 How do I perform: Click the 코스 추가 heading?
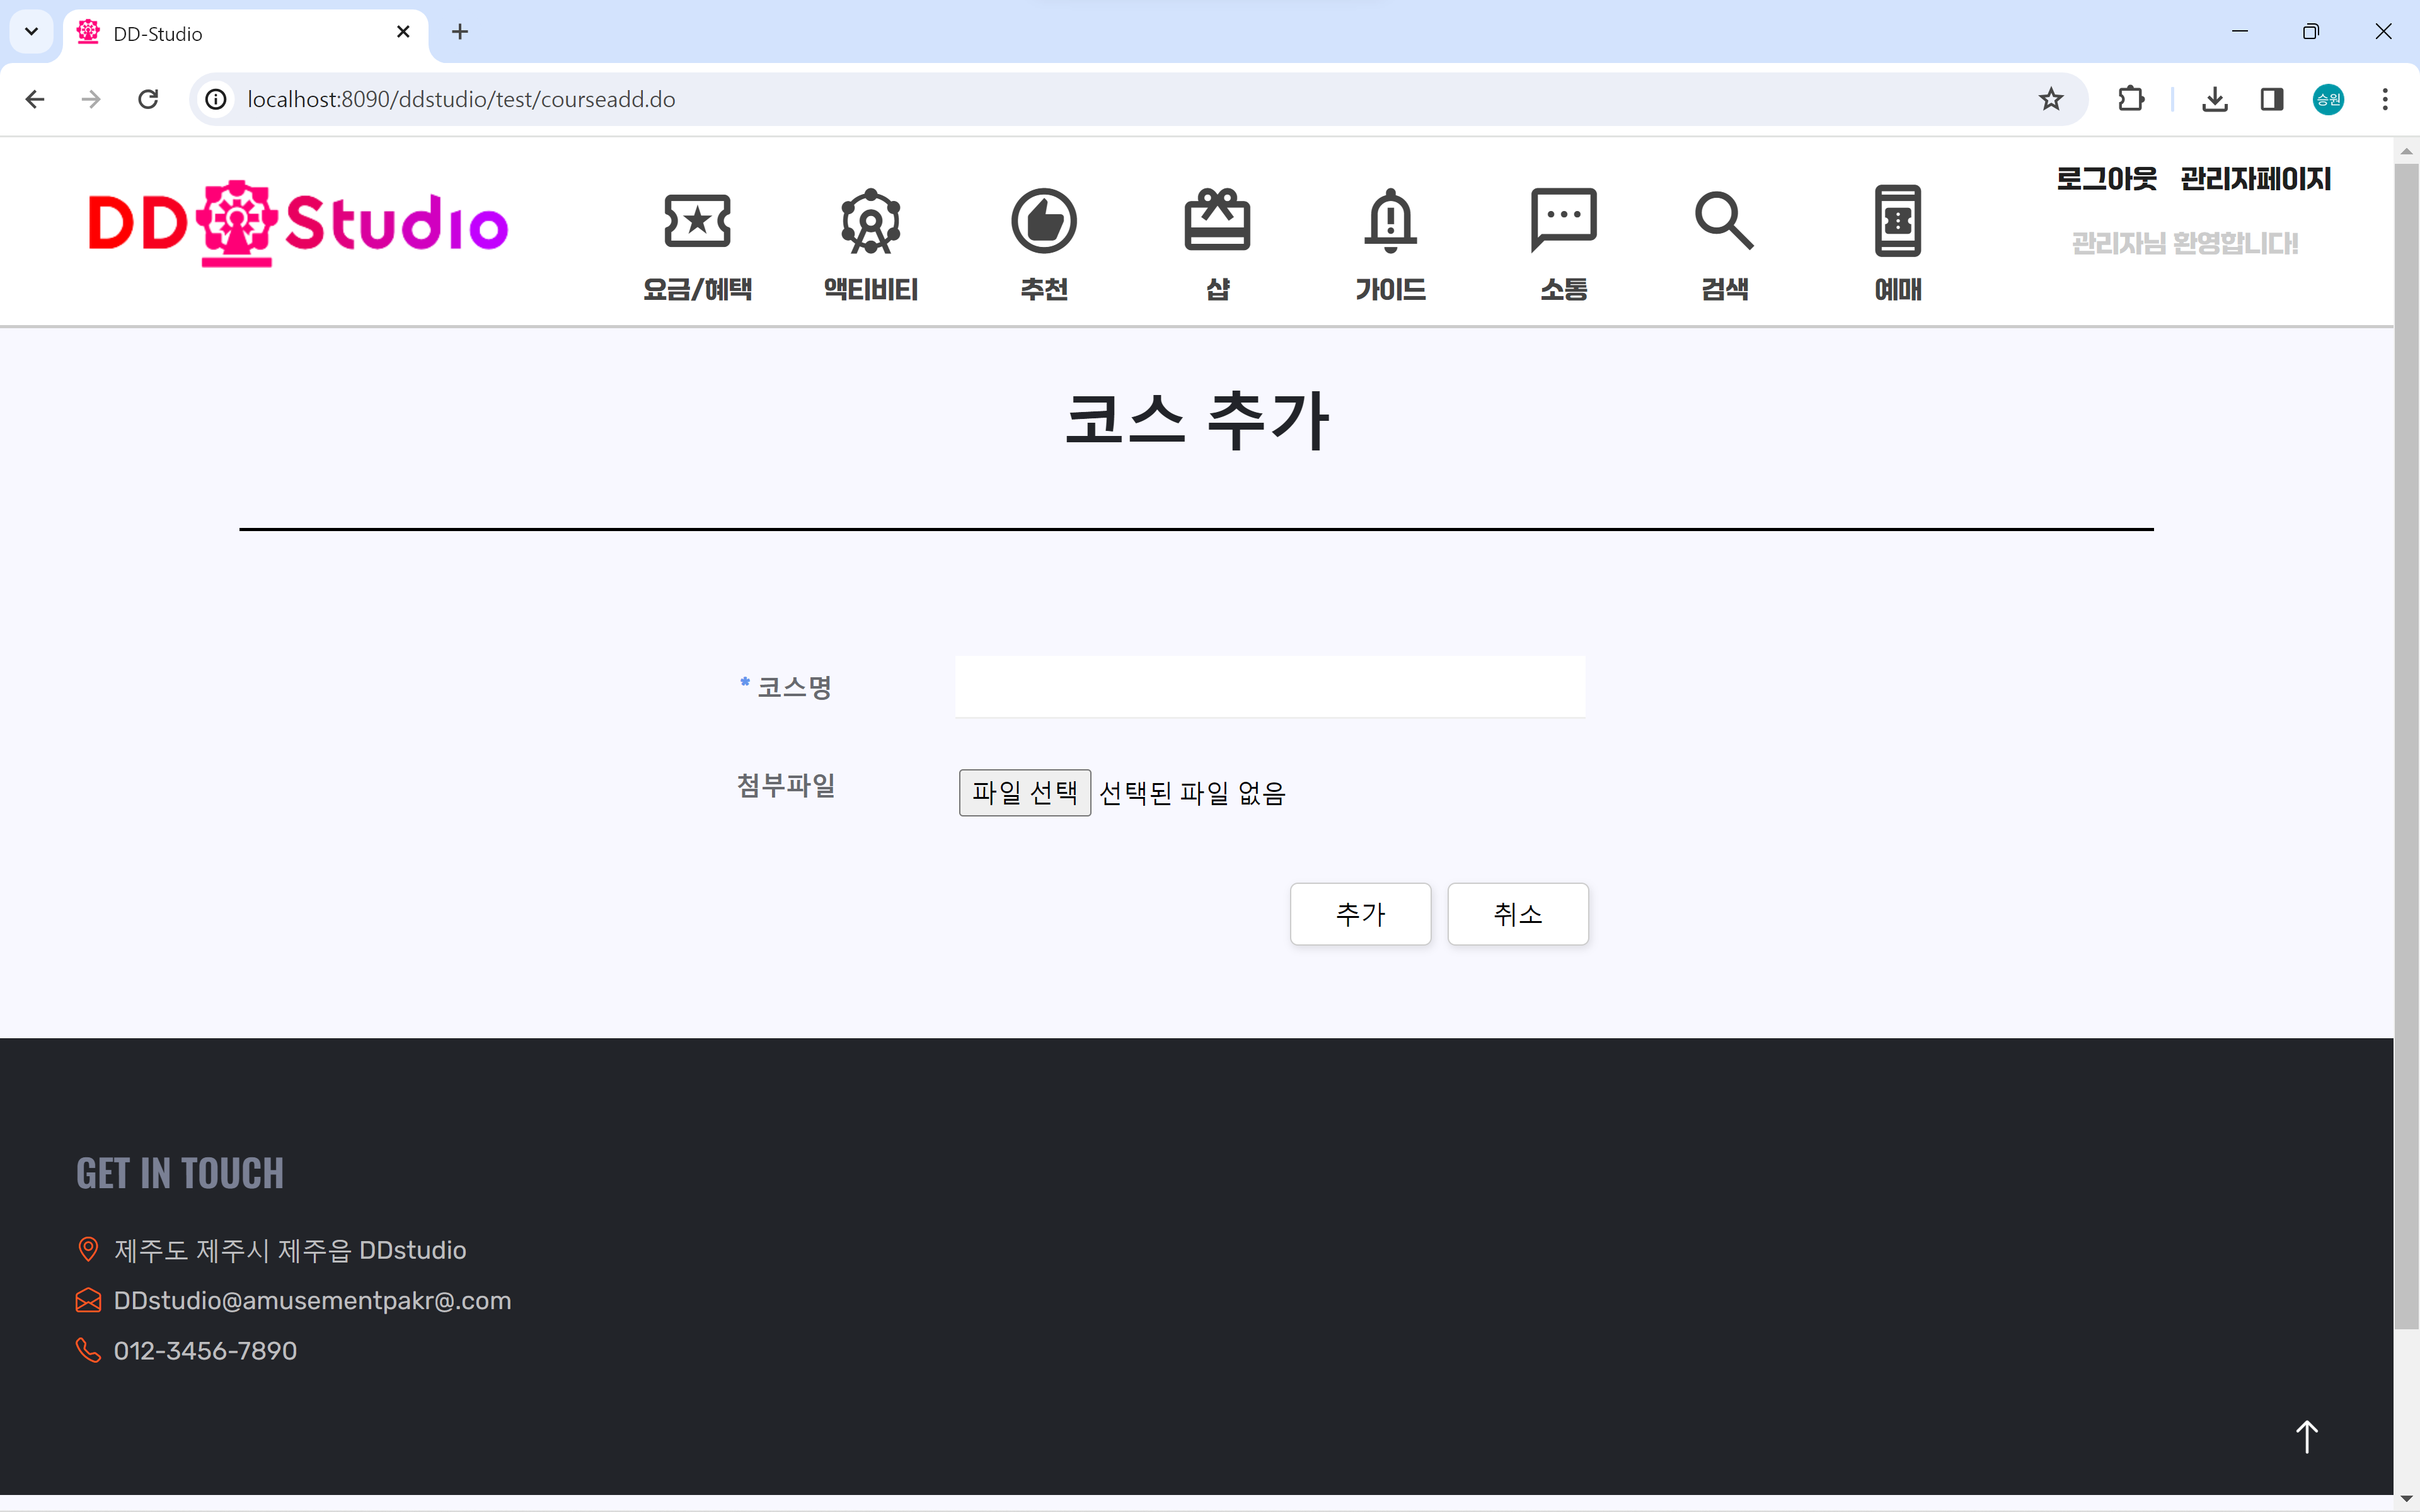(x=1197, y=420)
